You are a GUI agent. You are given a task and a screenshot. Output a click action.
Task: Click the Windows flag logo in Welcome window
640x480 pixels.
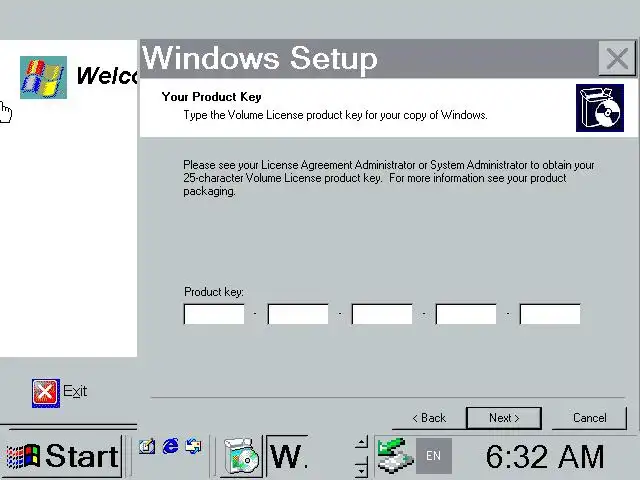pos(43,77)
